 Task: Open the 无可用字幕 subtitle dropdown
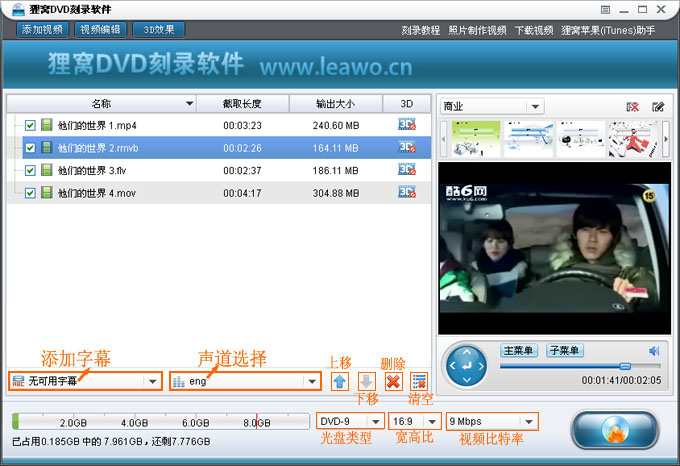85,381
